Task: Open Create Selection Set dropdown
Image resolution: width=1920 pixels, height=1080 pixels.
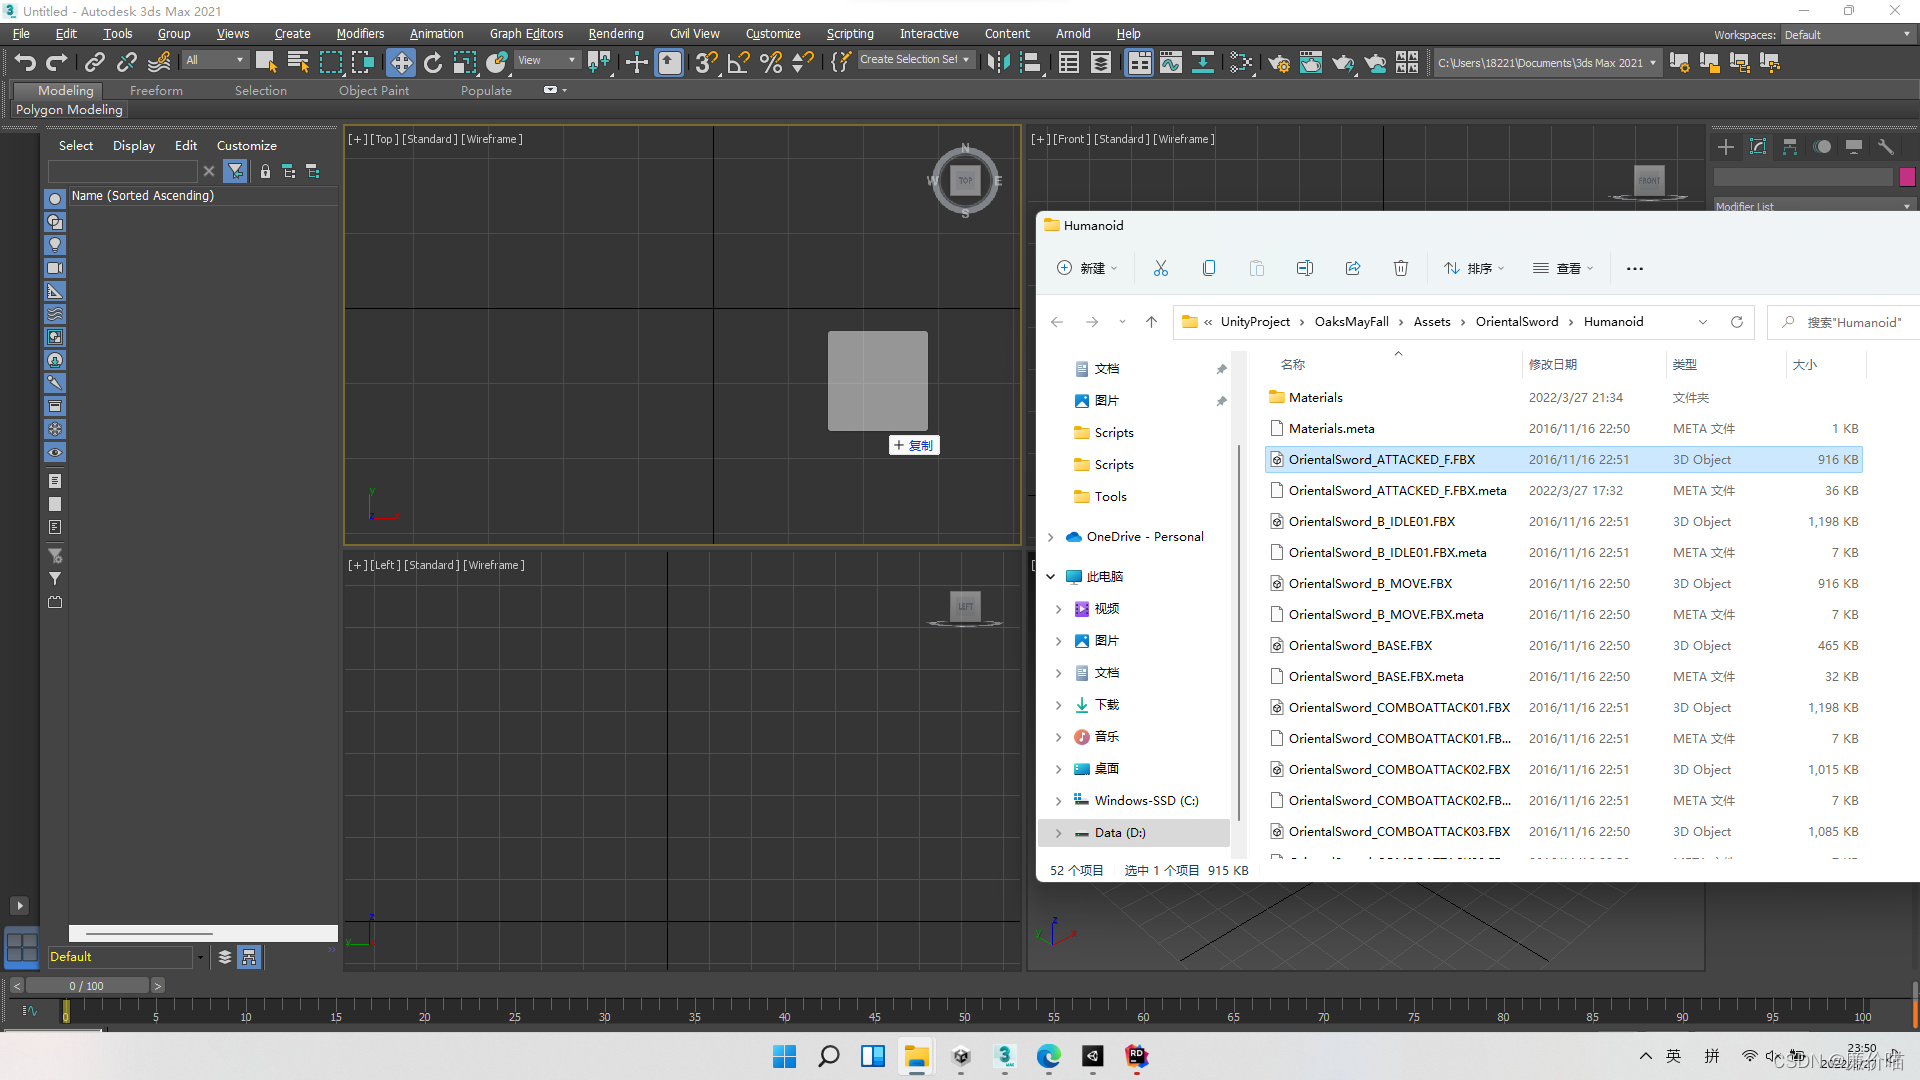Action: click(x=915, y=60)
